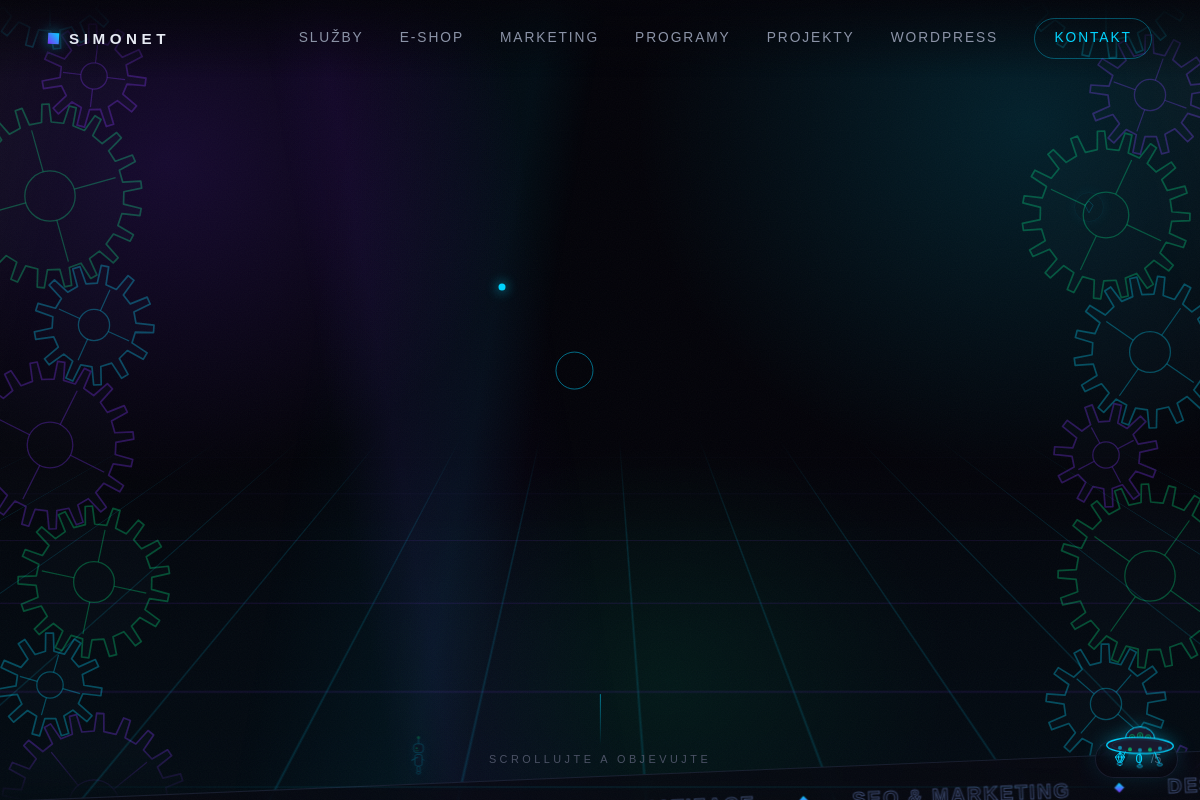The image size is (1200, 800).
Task: Open the WordPress menu item
Action: point(944,37)
